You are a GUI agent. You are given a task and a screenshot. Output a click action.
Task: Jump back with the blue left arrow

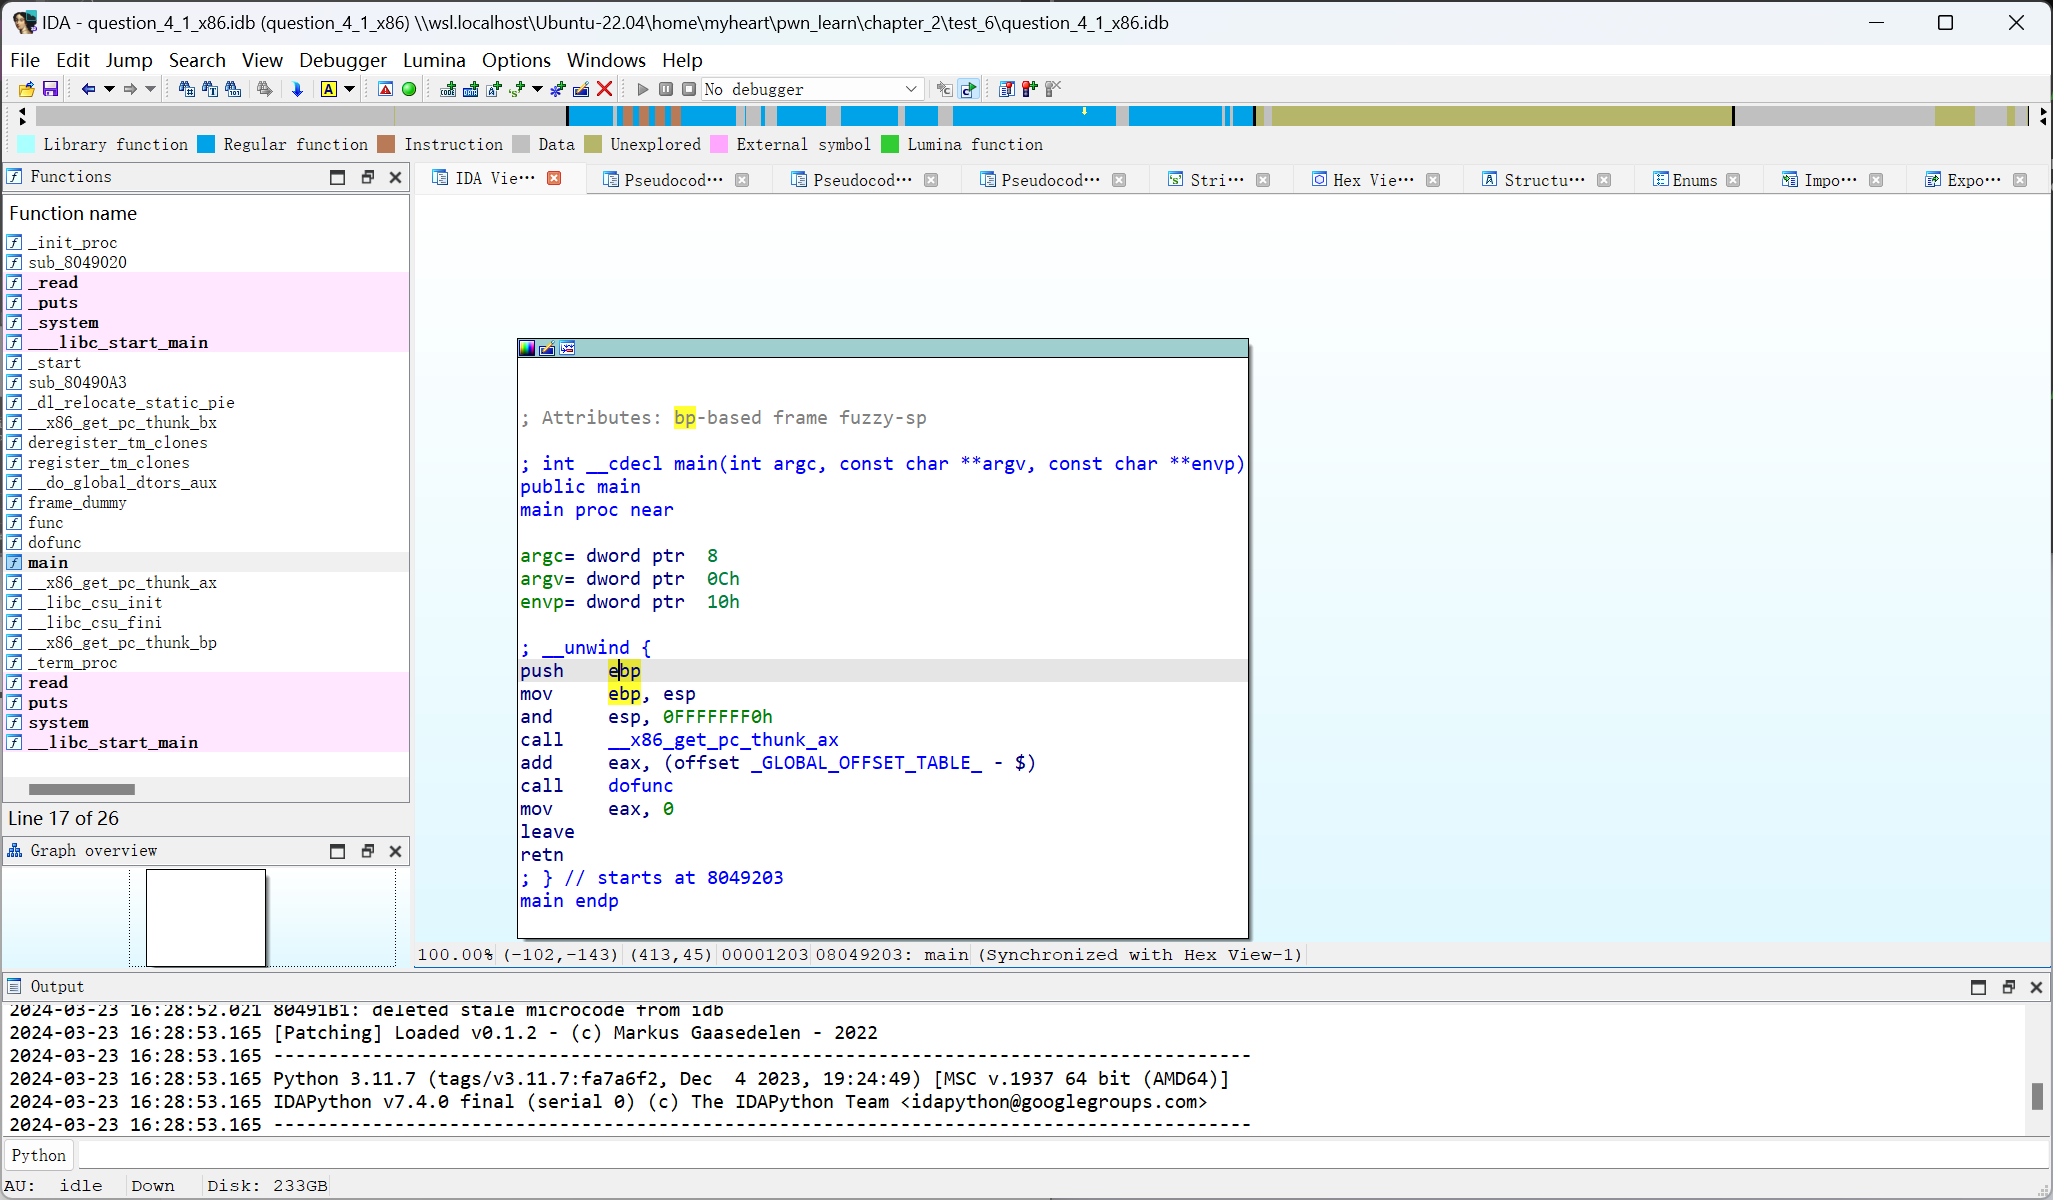click(88, 89)
